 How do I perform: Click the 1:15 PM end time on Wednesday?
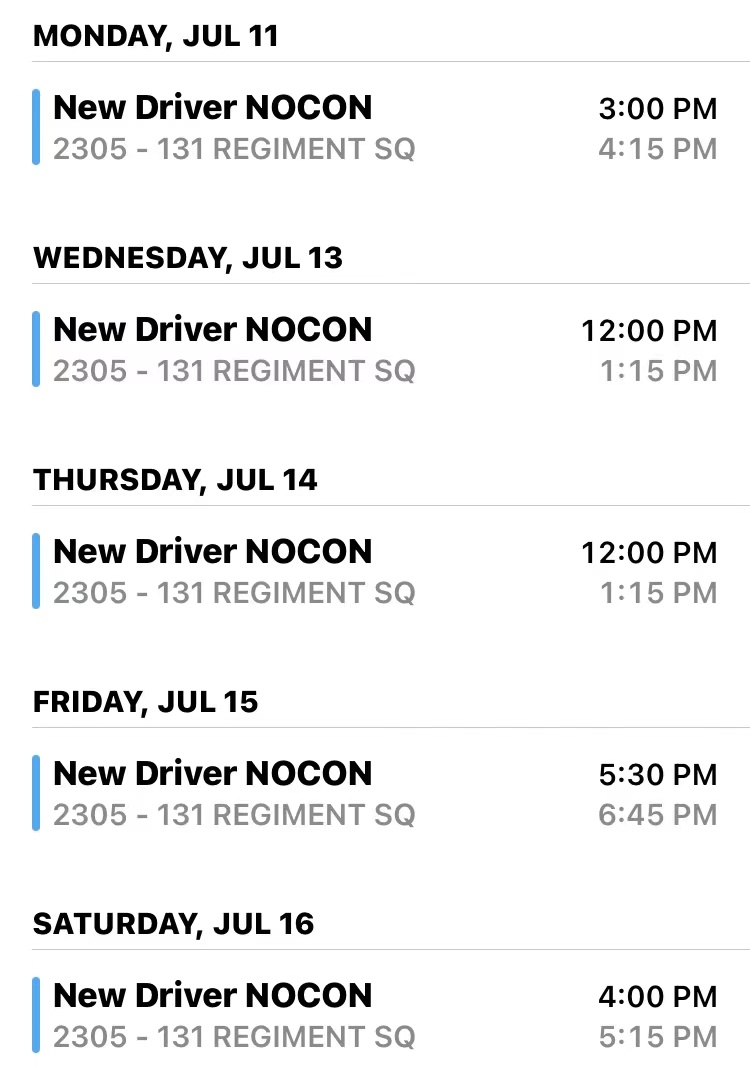(659, 371)
